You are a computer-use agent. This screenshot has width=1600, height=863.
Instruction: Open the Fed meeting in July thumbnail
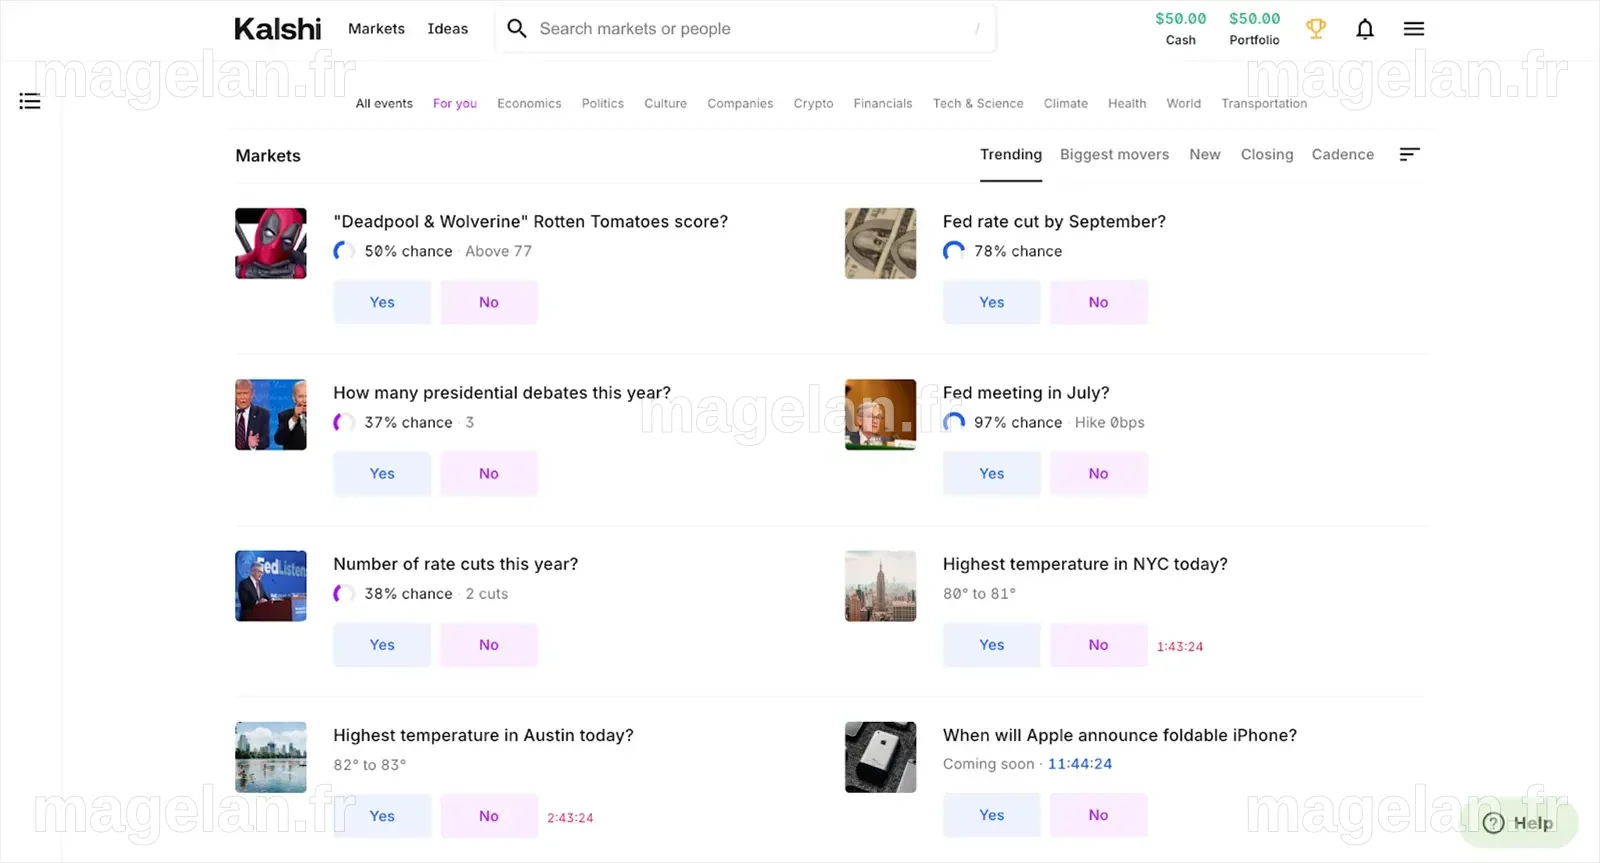coord(880,414)
